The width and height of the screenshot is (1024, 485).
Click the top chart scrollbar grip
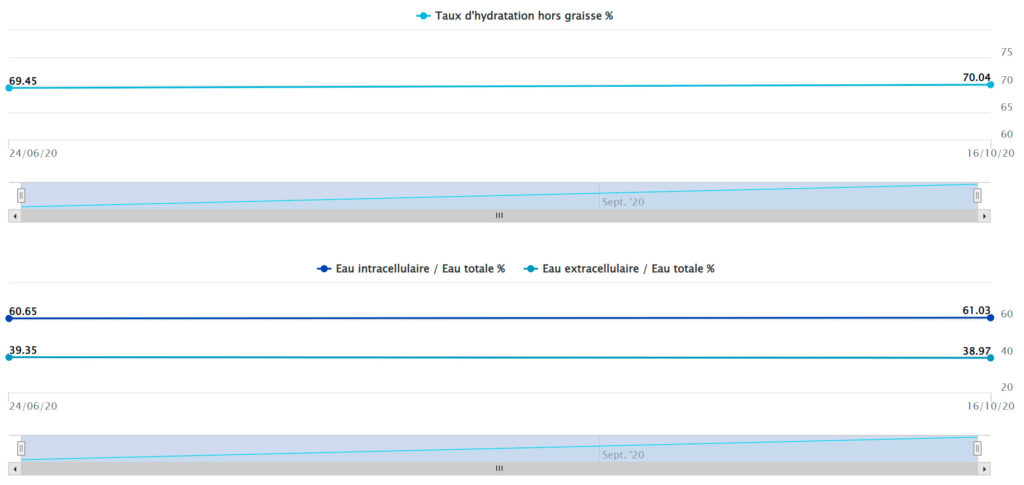pyautogui.click(x=499, y=215)
